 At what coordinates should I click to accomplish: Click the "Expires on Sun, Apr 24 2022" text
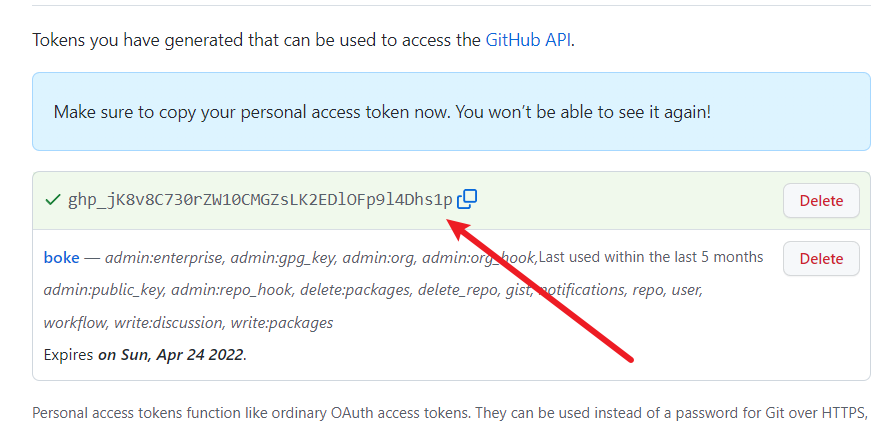(145, 354)
